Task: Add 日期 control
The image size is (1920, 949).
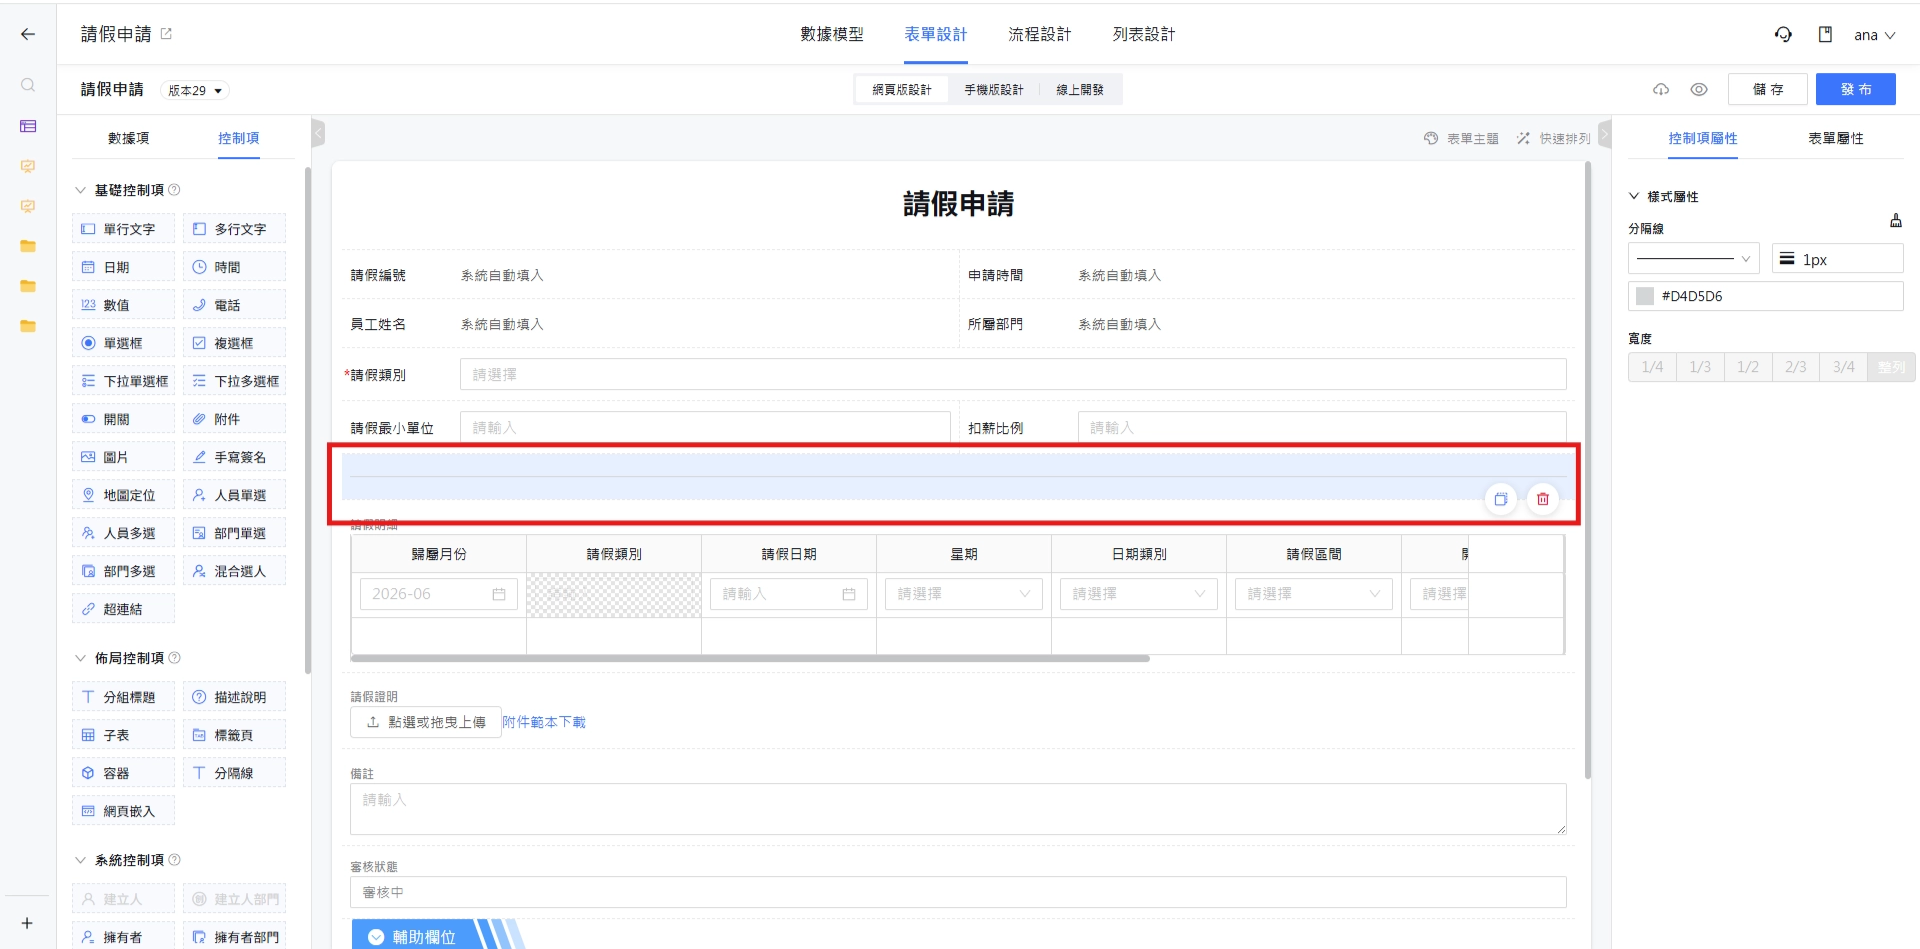Action: [x=123, y=267]
